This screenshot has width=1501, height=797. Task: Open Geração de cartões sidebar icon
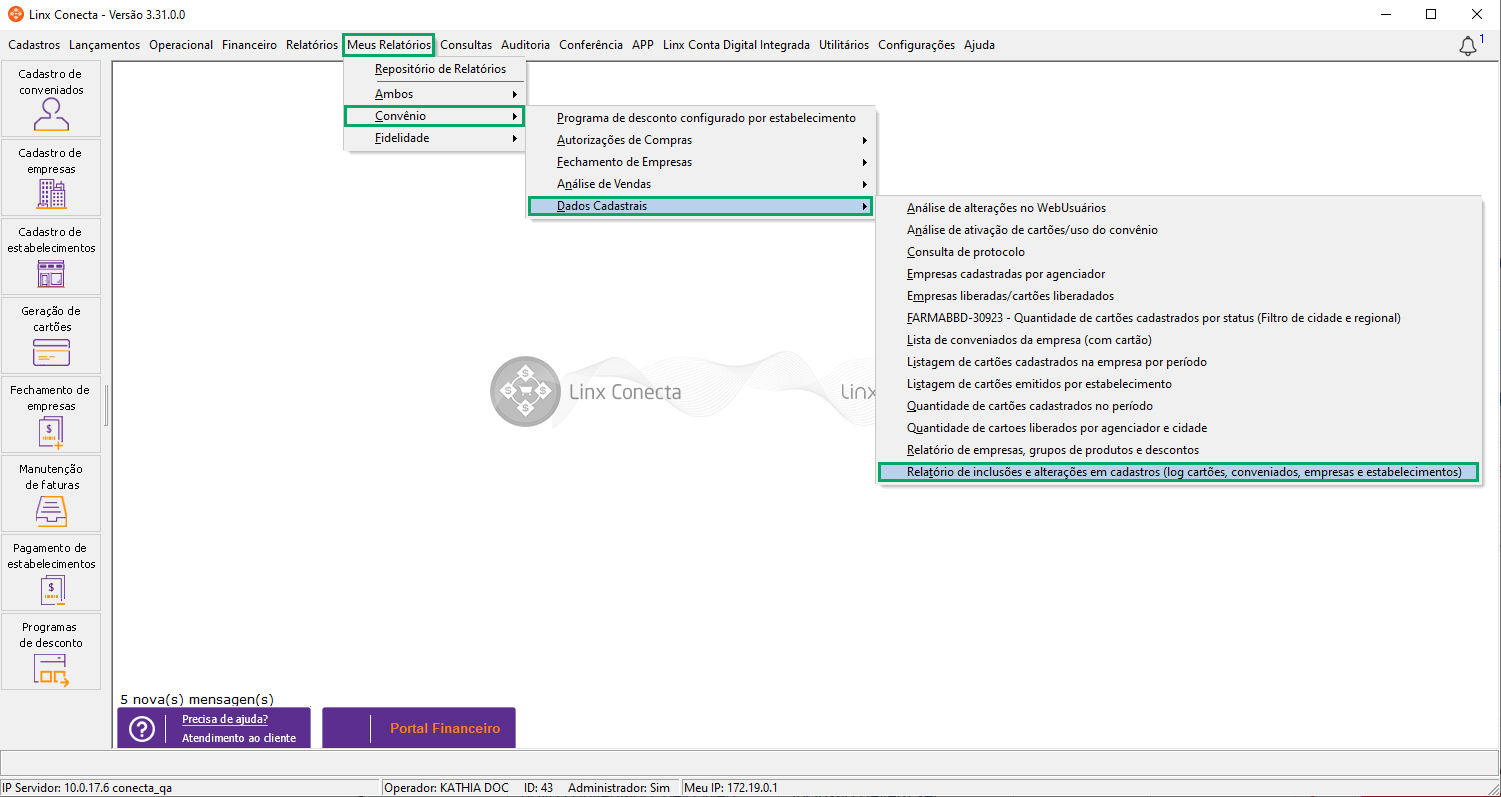pyautogui.click(x=51, y=335)
